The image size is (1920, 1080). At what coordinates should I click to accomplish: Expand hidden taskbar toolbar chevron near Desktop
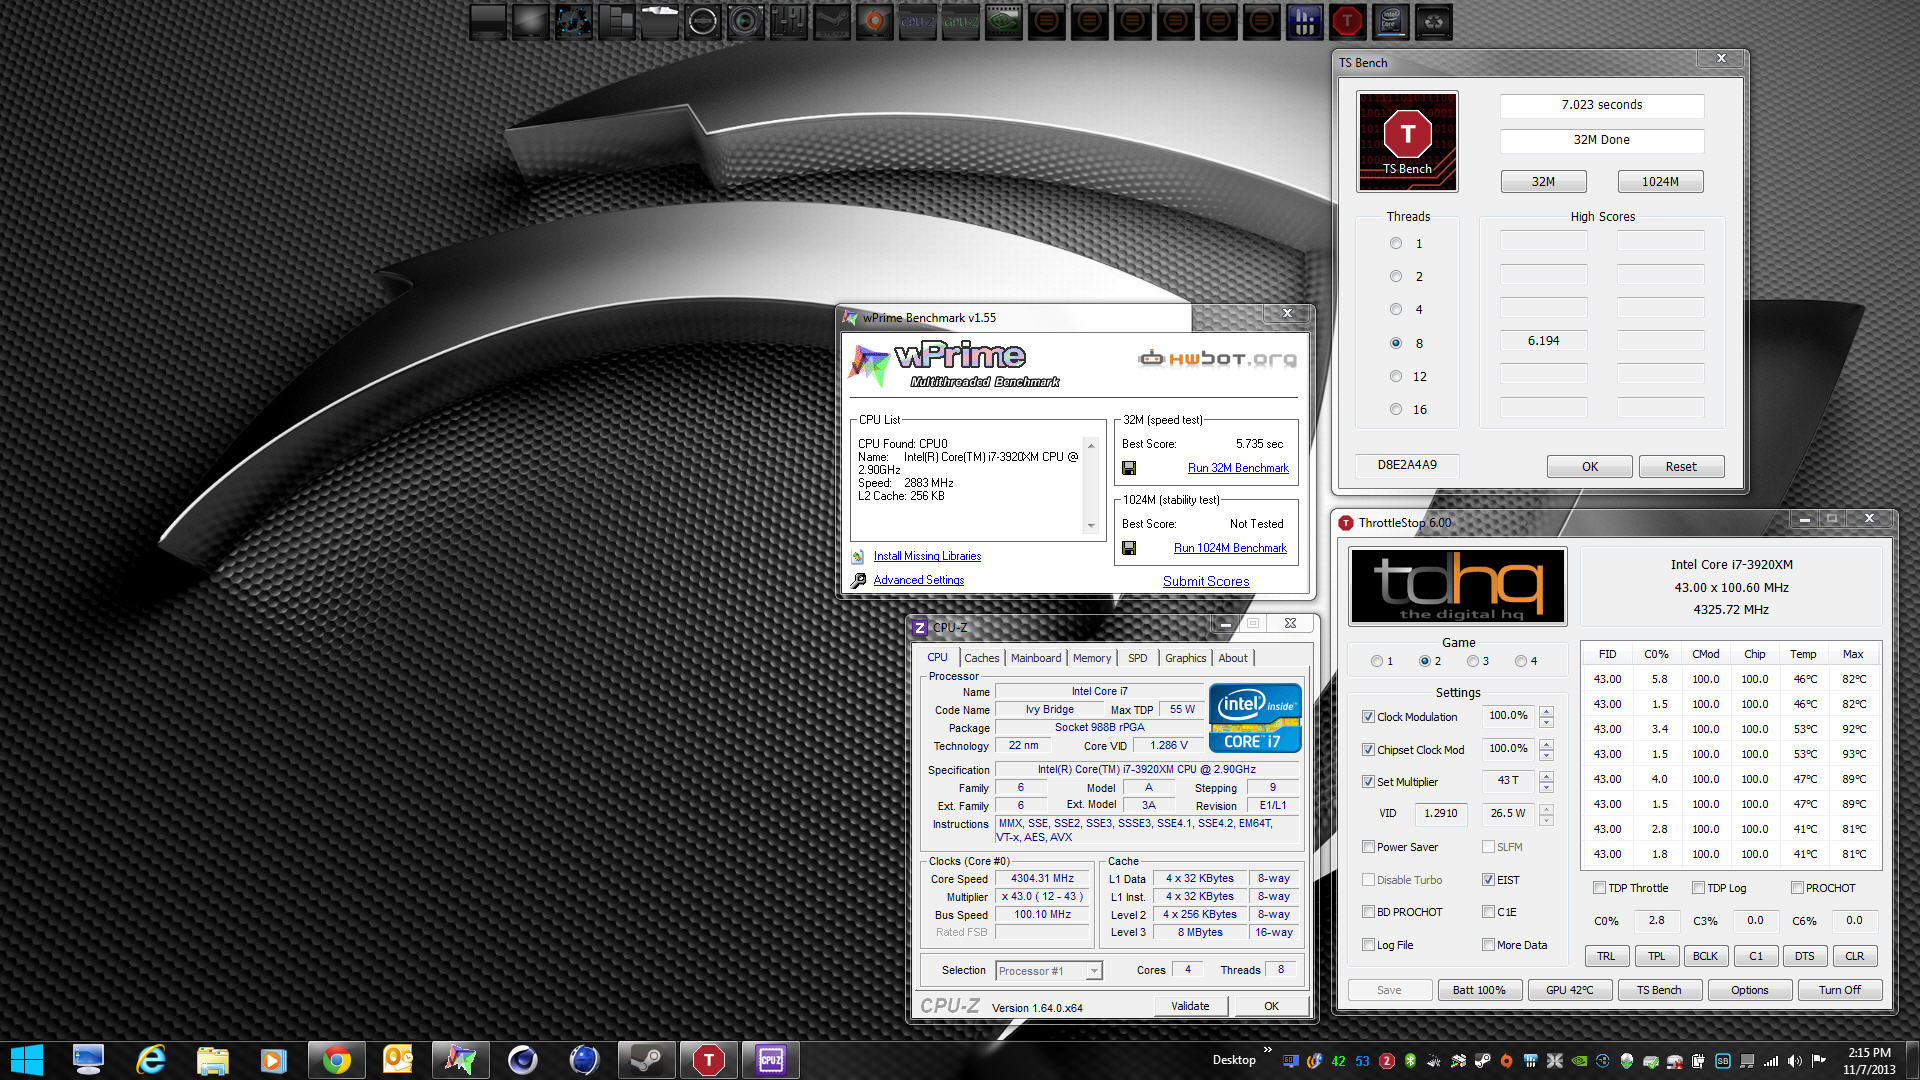pyautogui.click(x=1268, y=1049)
